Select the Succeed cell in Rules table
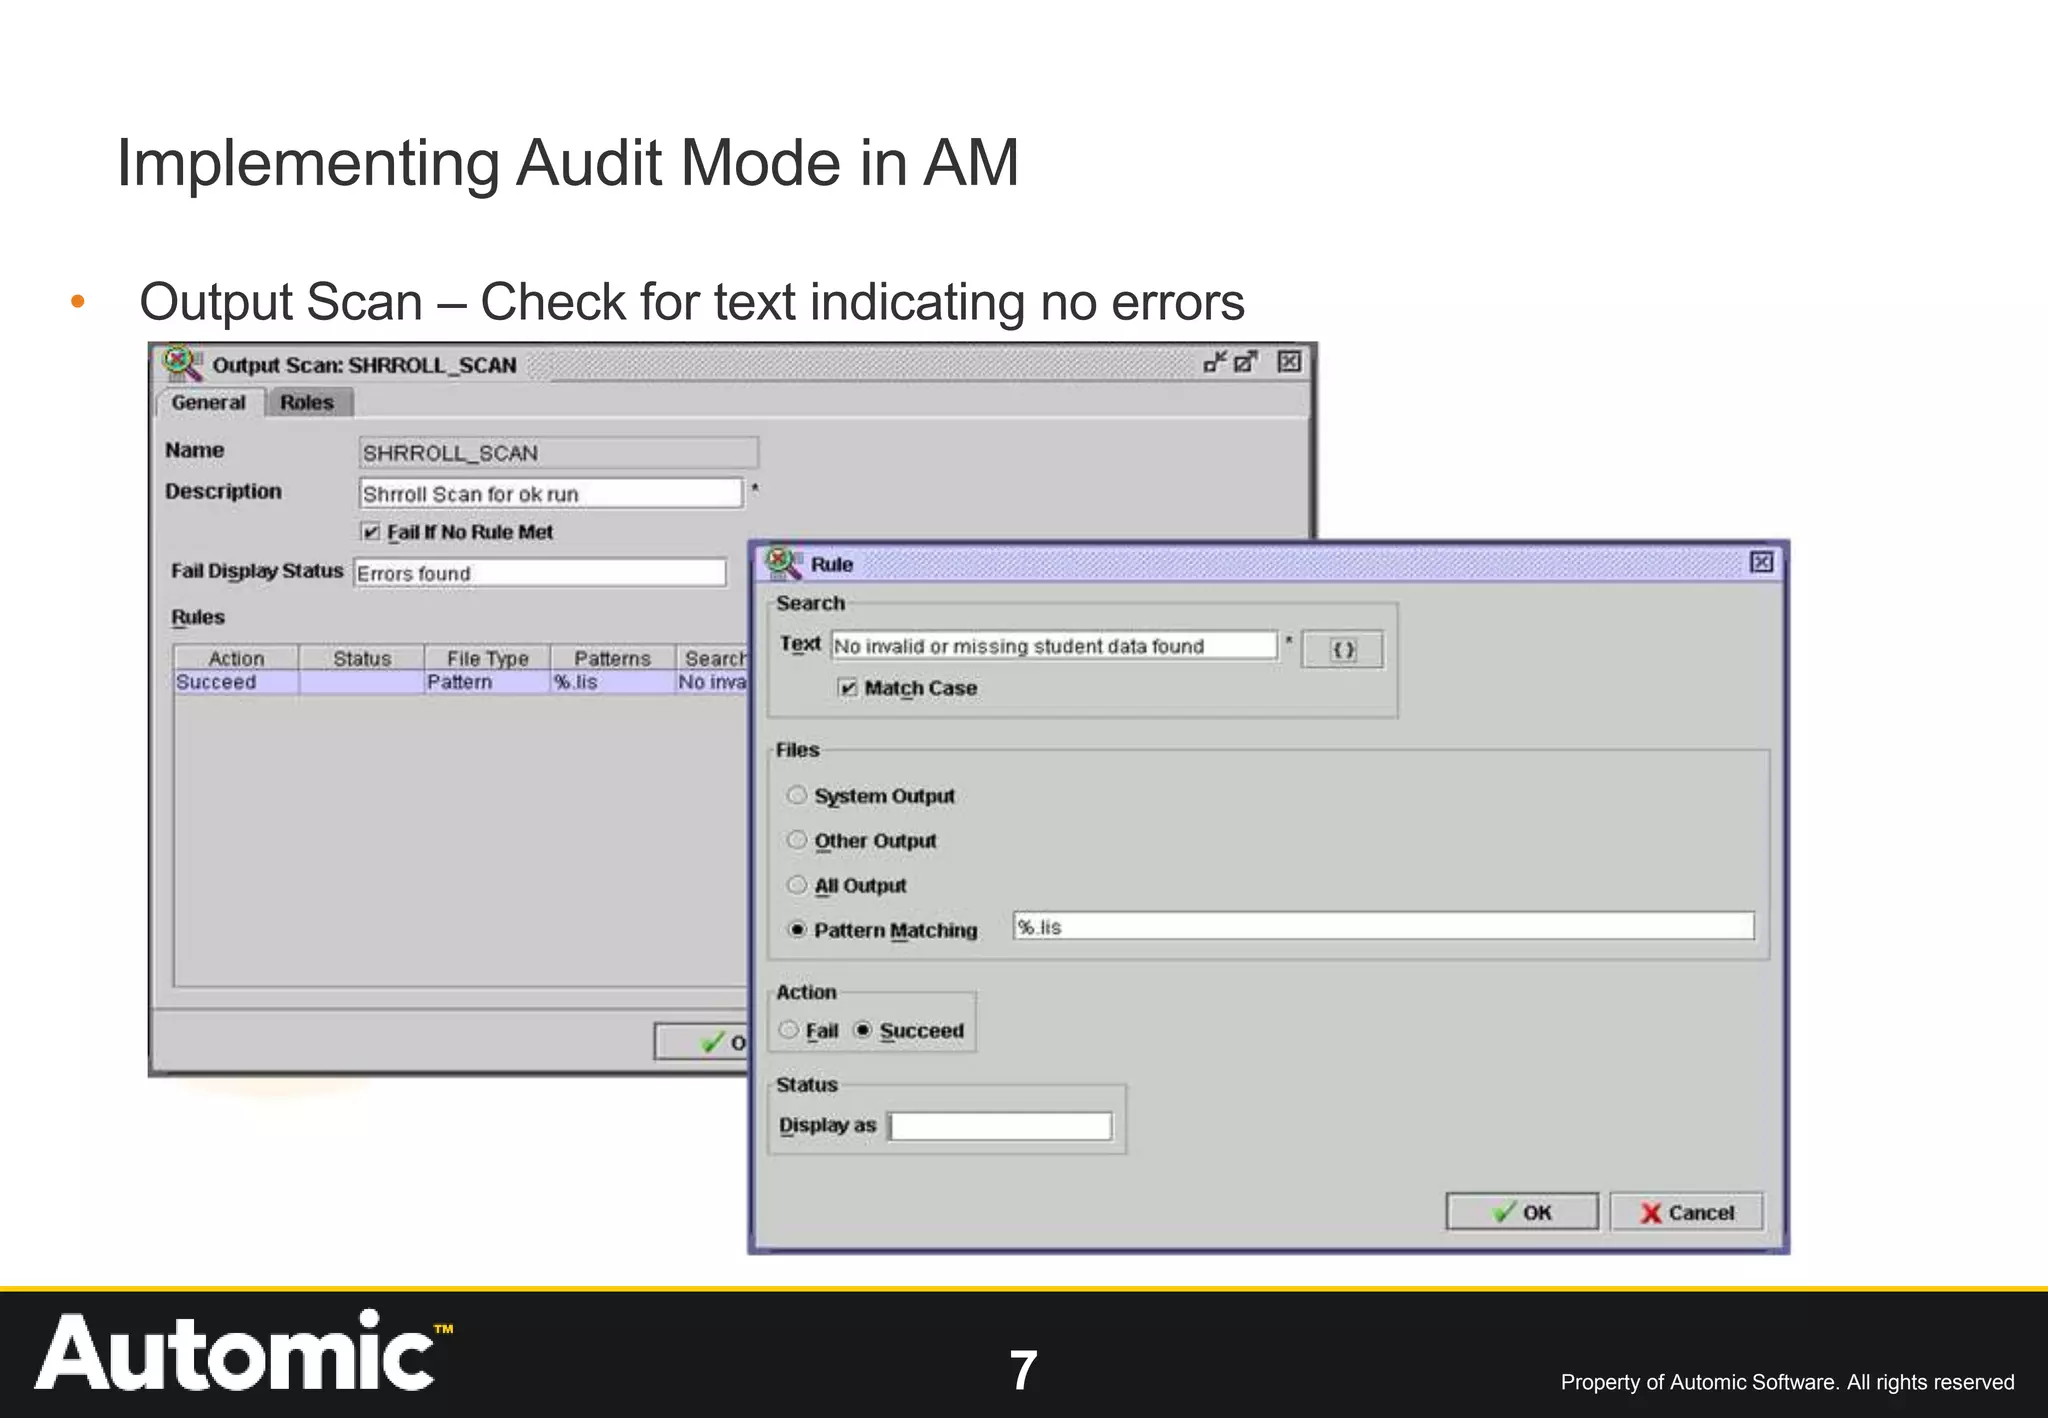This screenshot has height=1418, width=2048. [x=236, y=682]
